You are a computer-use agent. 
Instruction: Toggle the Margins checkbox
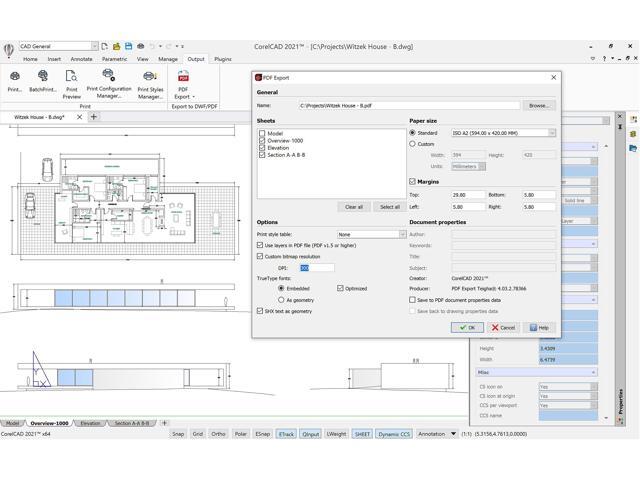coord(412,181)
